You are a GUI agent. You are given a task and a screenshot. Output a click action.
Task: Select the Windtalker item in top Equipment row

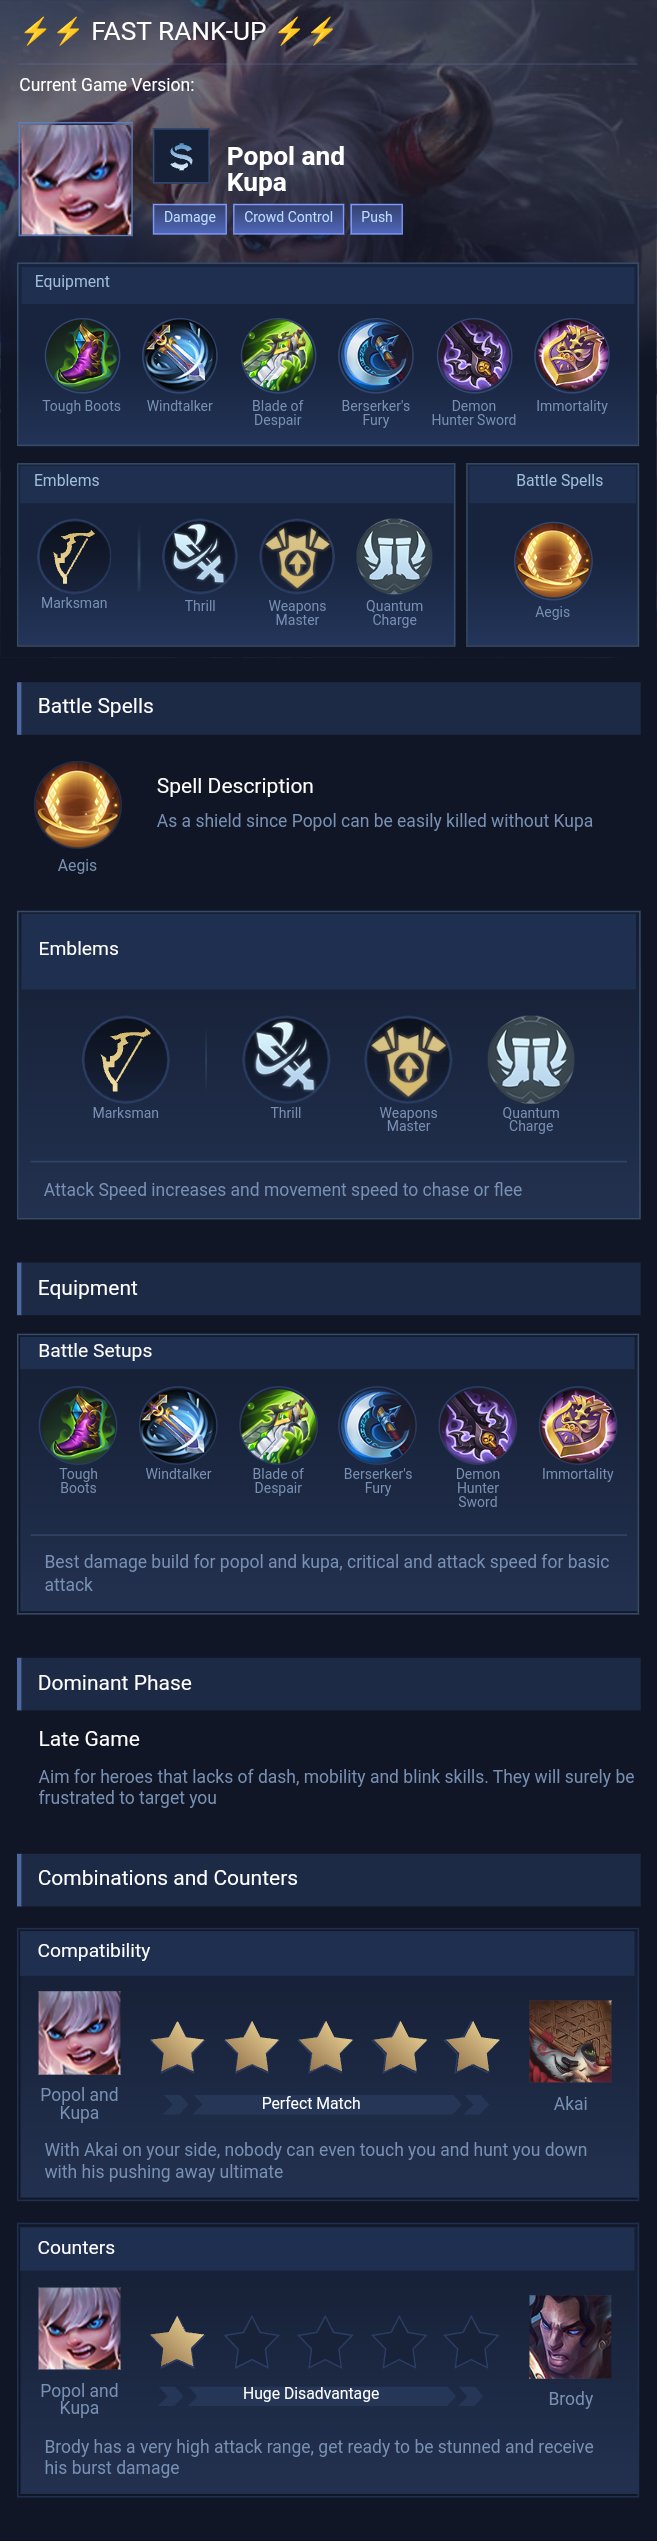click(179, 356)
